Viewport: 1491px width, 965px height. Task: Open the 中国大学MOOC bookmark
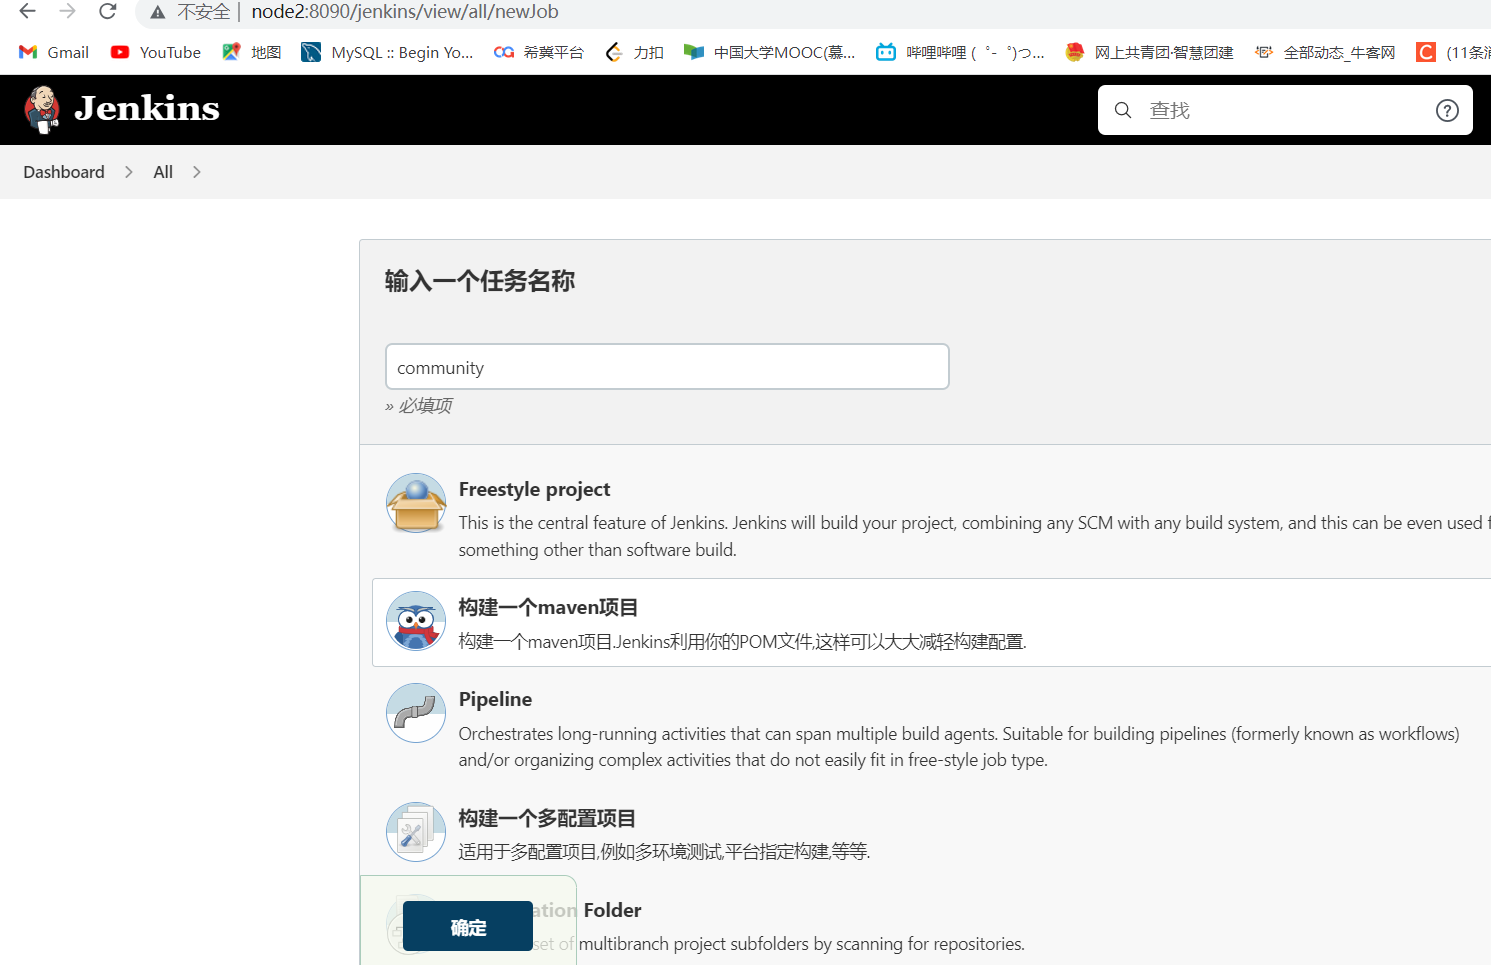click(770, 52)
